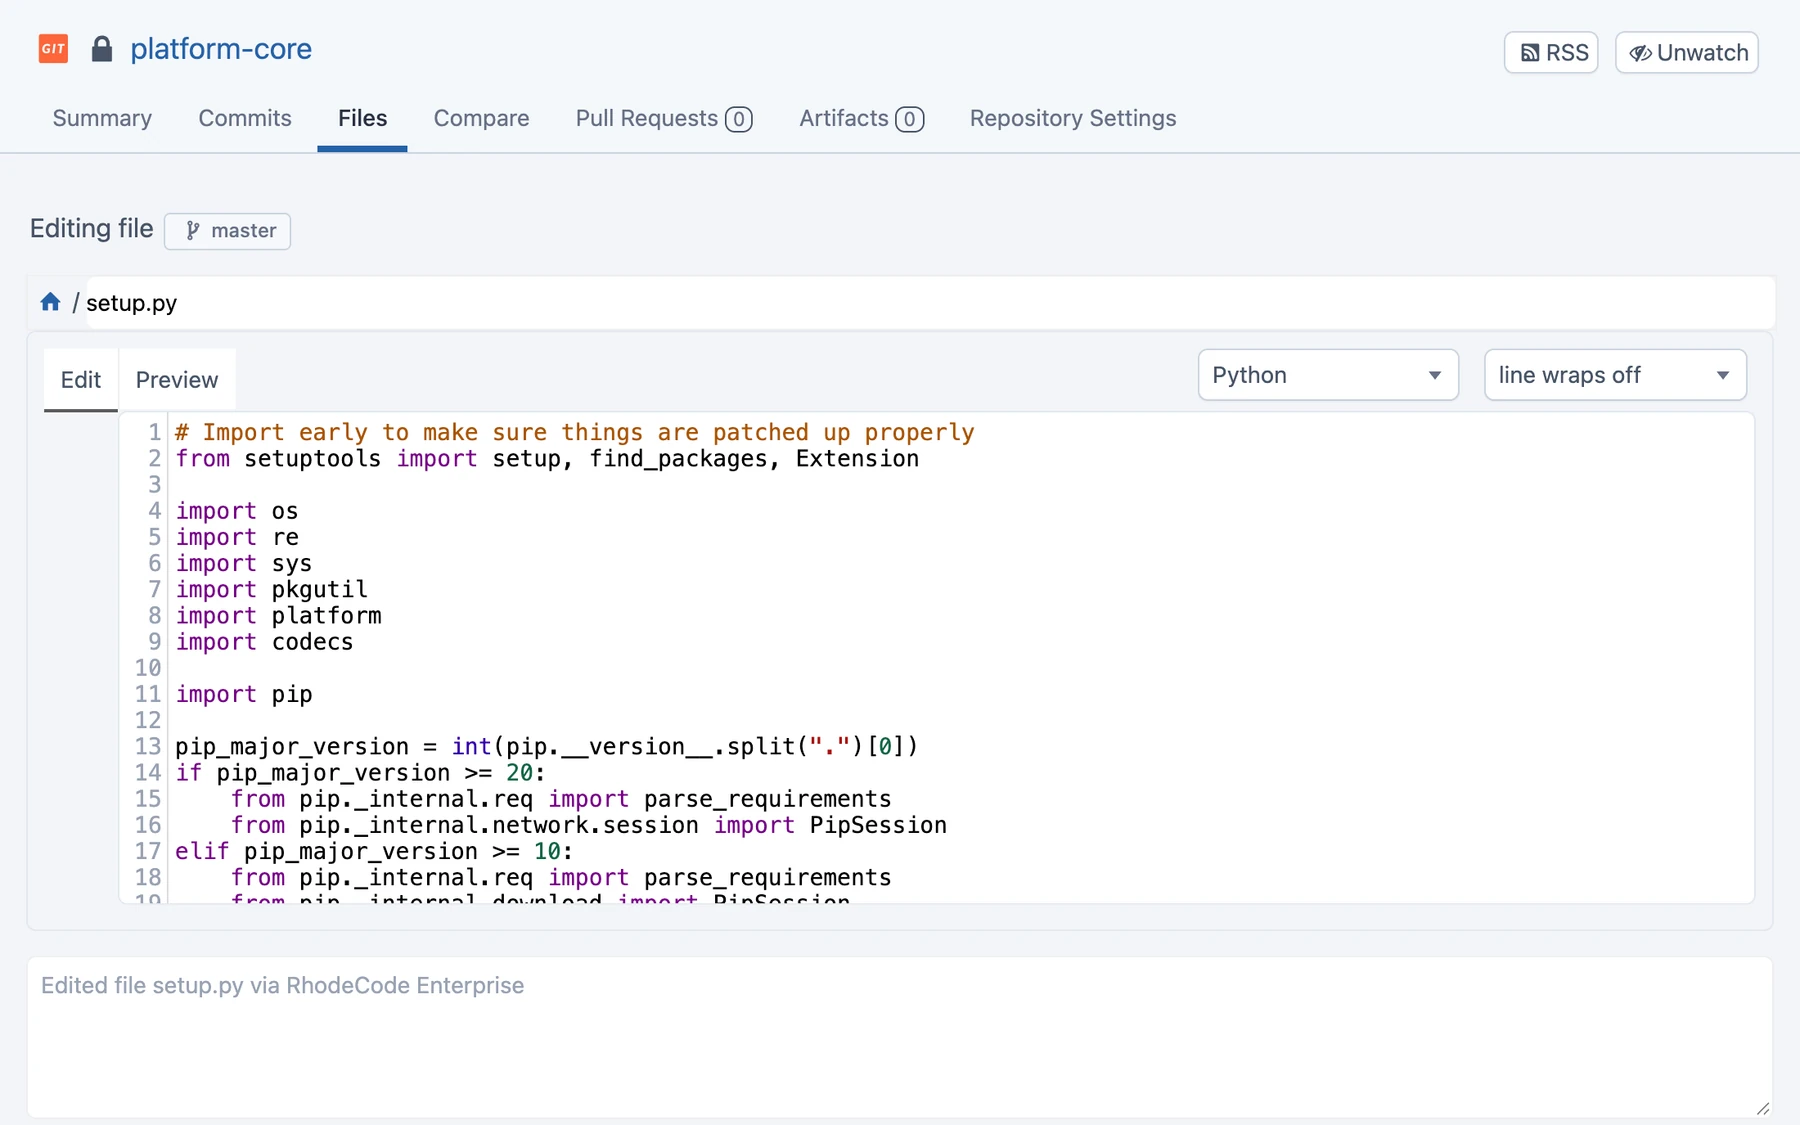Click the 'import platform' code line
The height and width of the screenshot is (1125, 1800).
pyautogui.click(x=279, y=615)
